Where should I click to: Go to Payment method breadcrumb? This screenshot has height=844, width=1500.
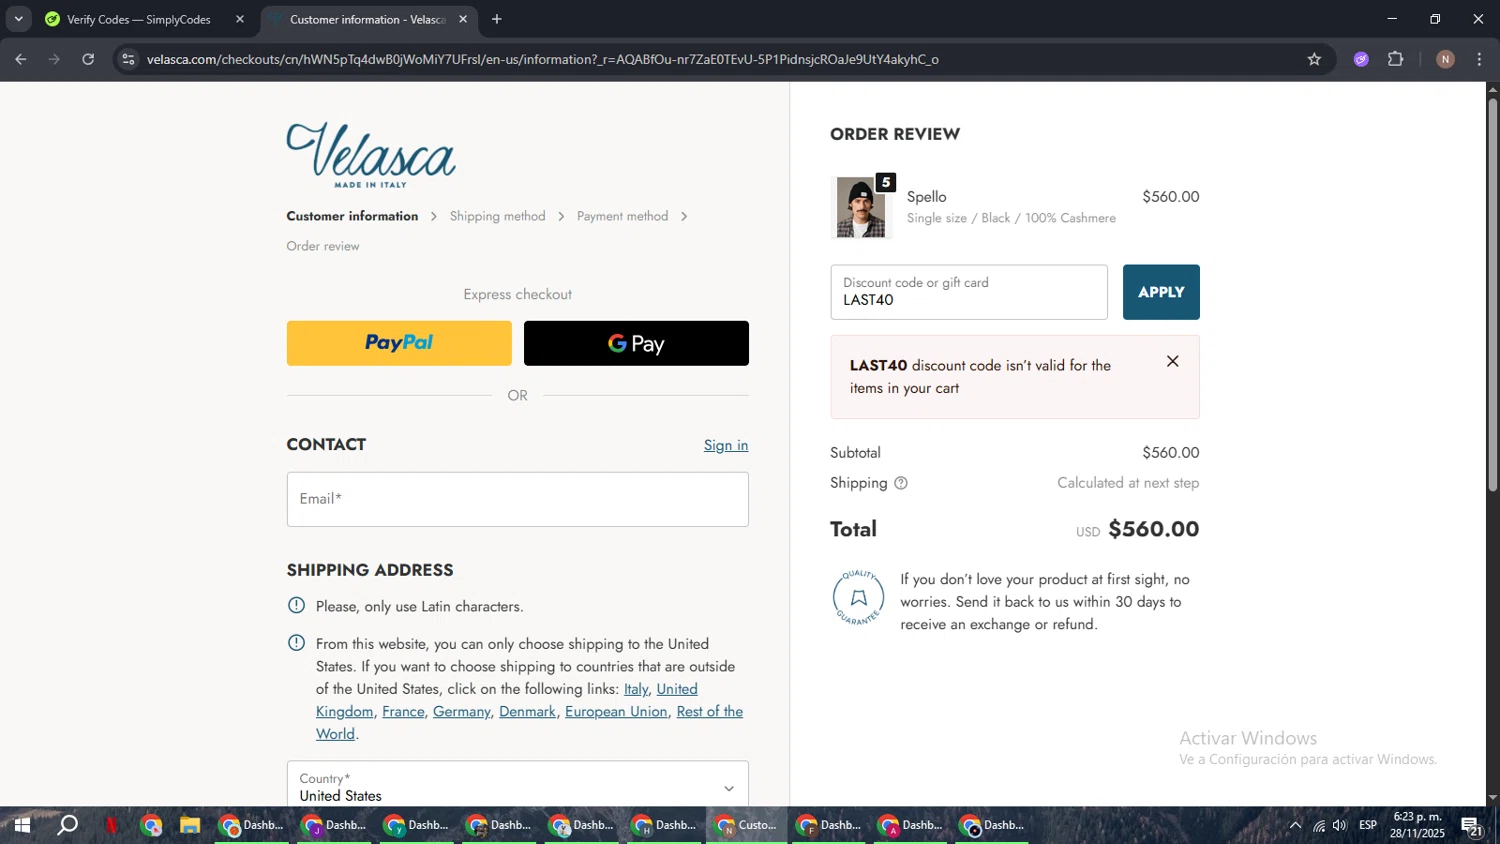(x=622, y=216)
